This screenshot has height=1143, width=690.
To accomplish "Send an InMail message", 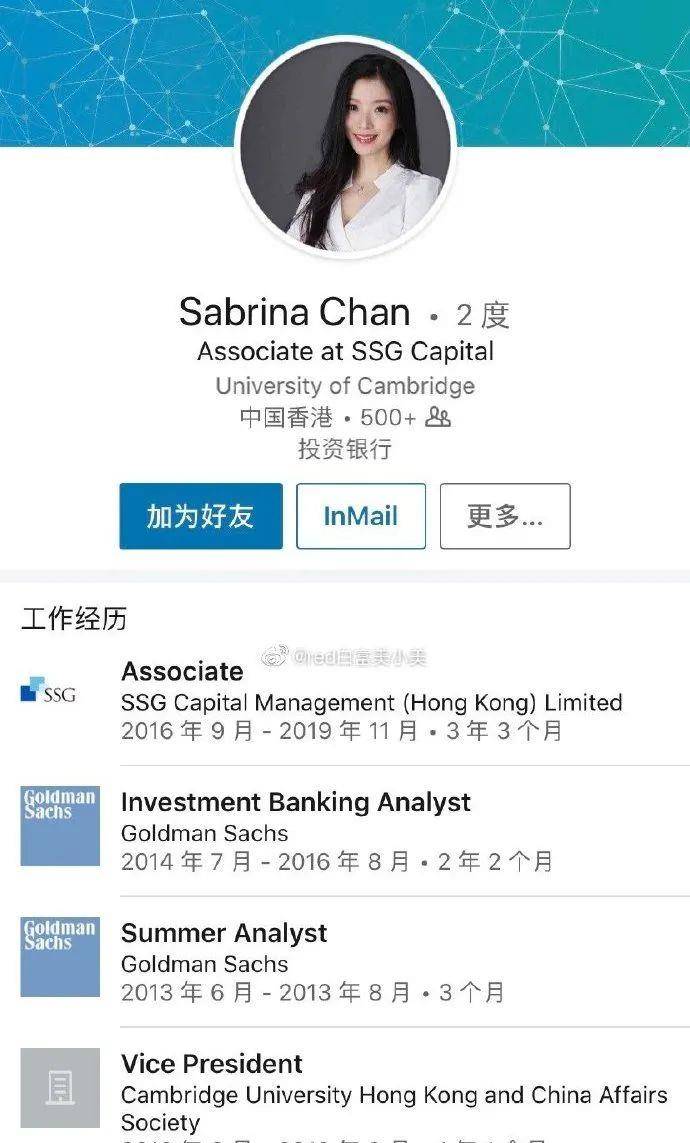I will pyautogui.click(x=360, y=516).
